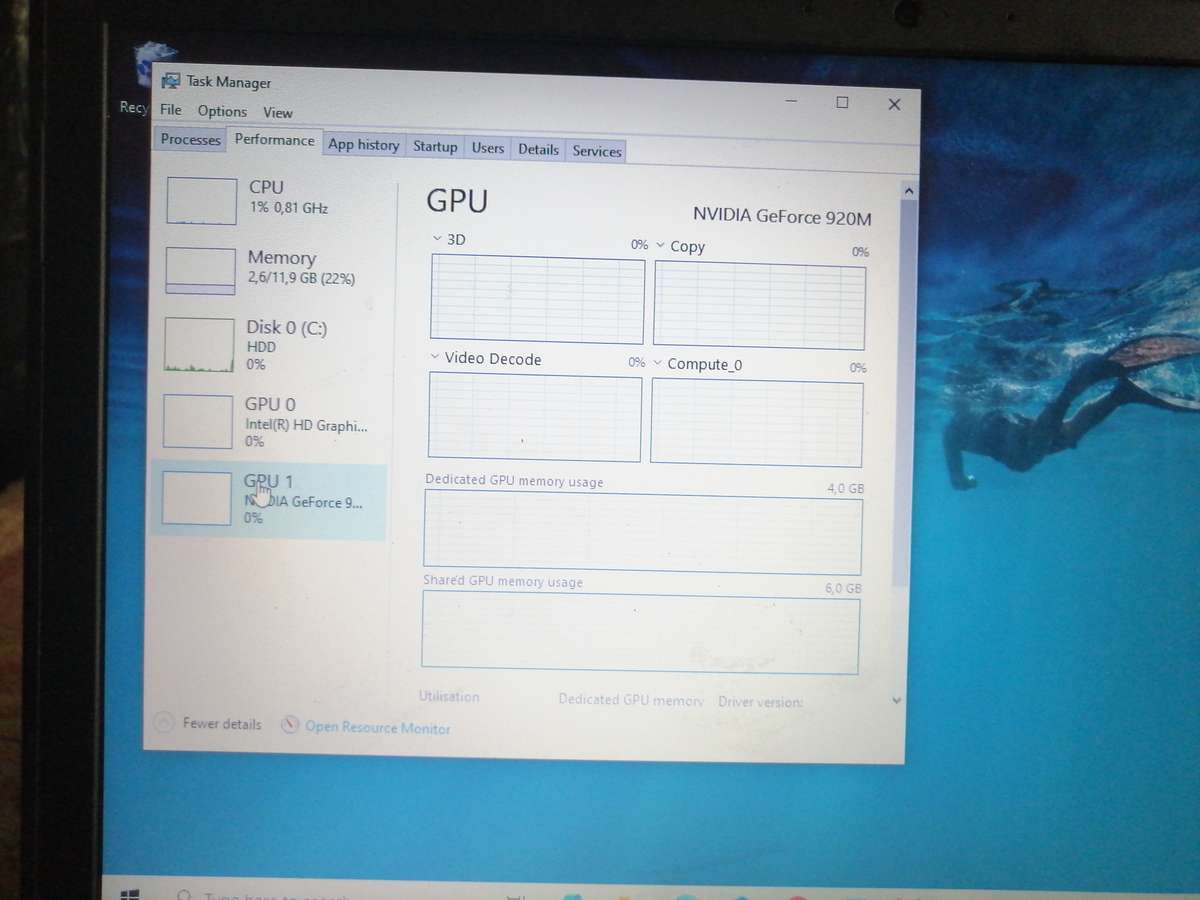This screenshot has width=1200, height=900.
Task: Click the scrollbar up arrow in GPU panel
Action: pos(908,189)
